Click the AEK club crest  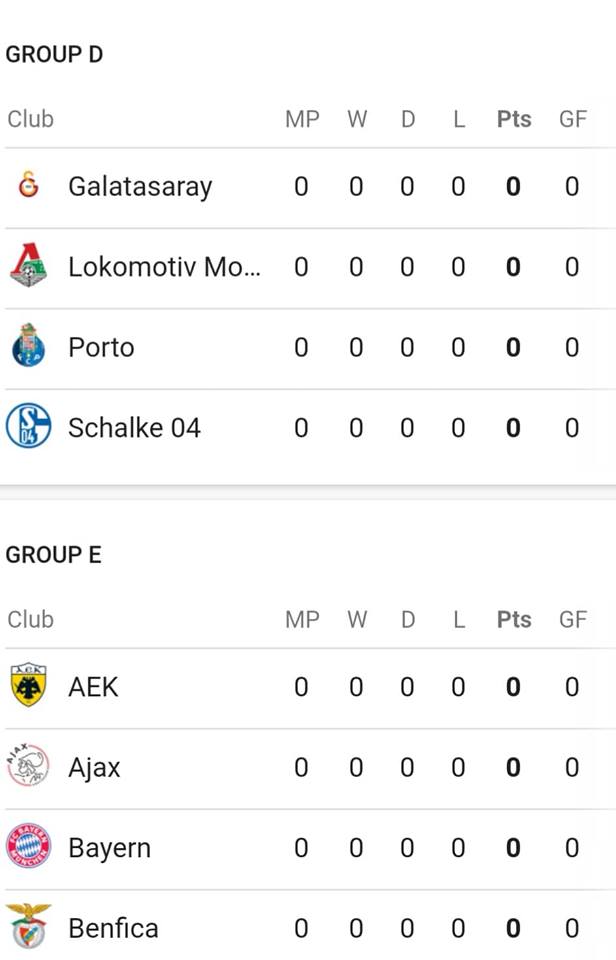point(28,685)
